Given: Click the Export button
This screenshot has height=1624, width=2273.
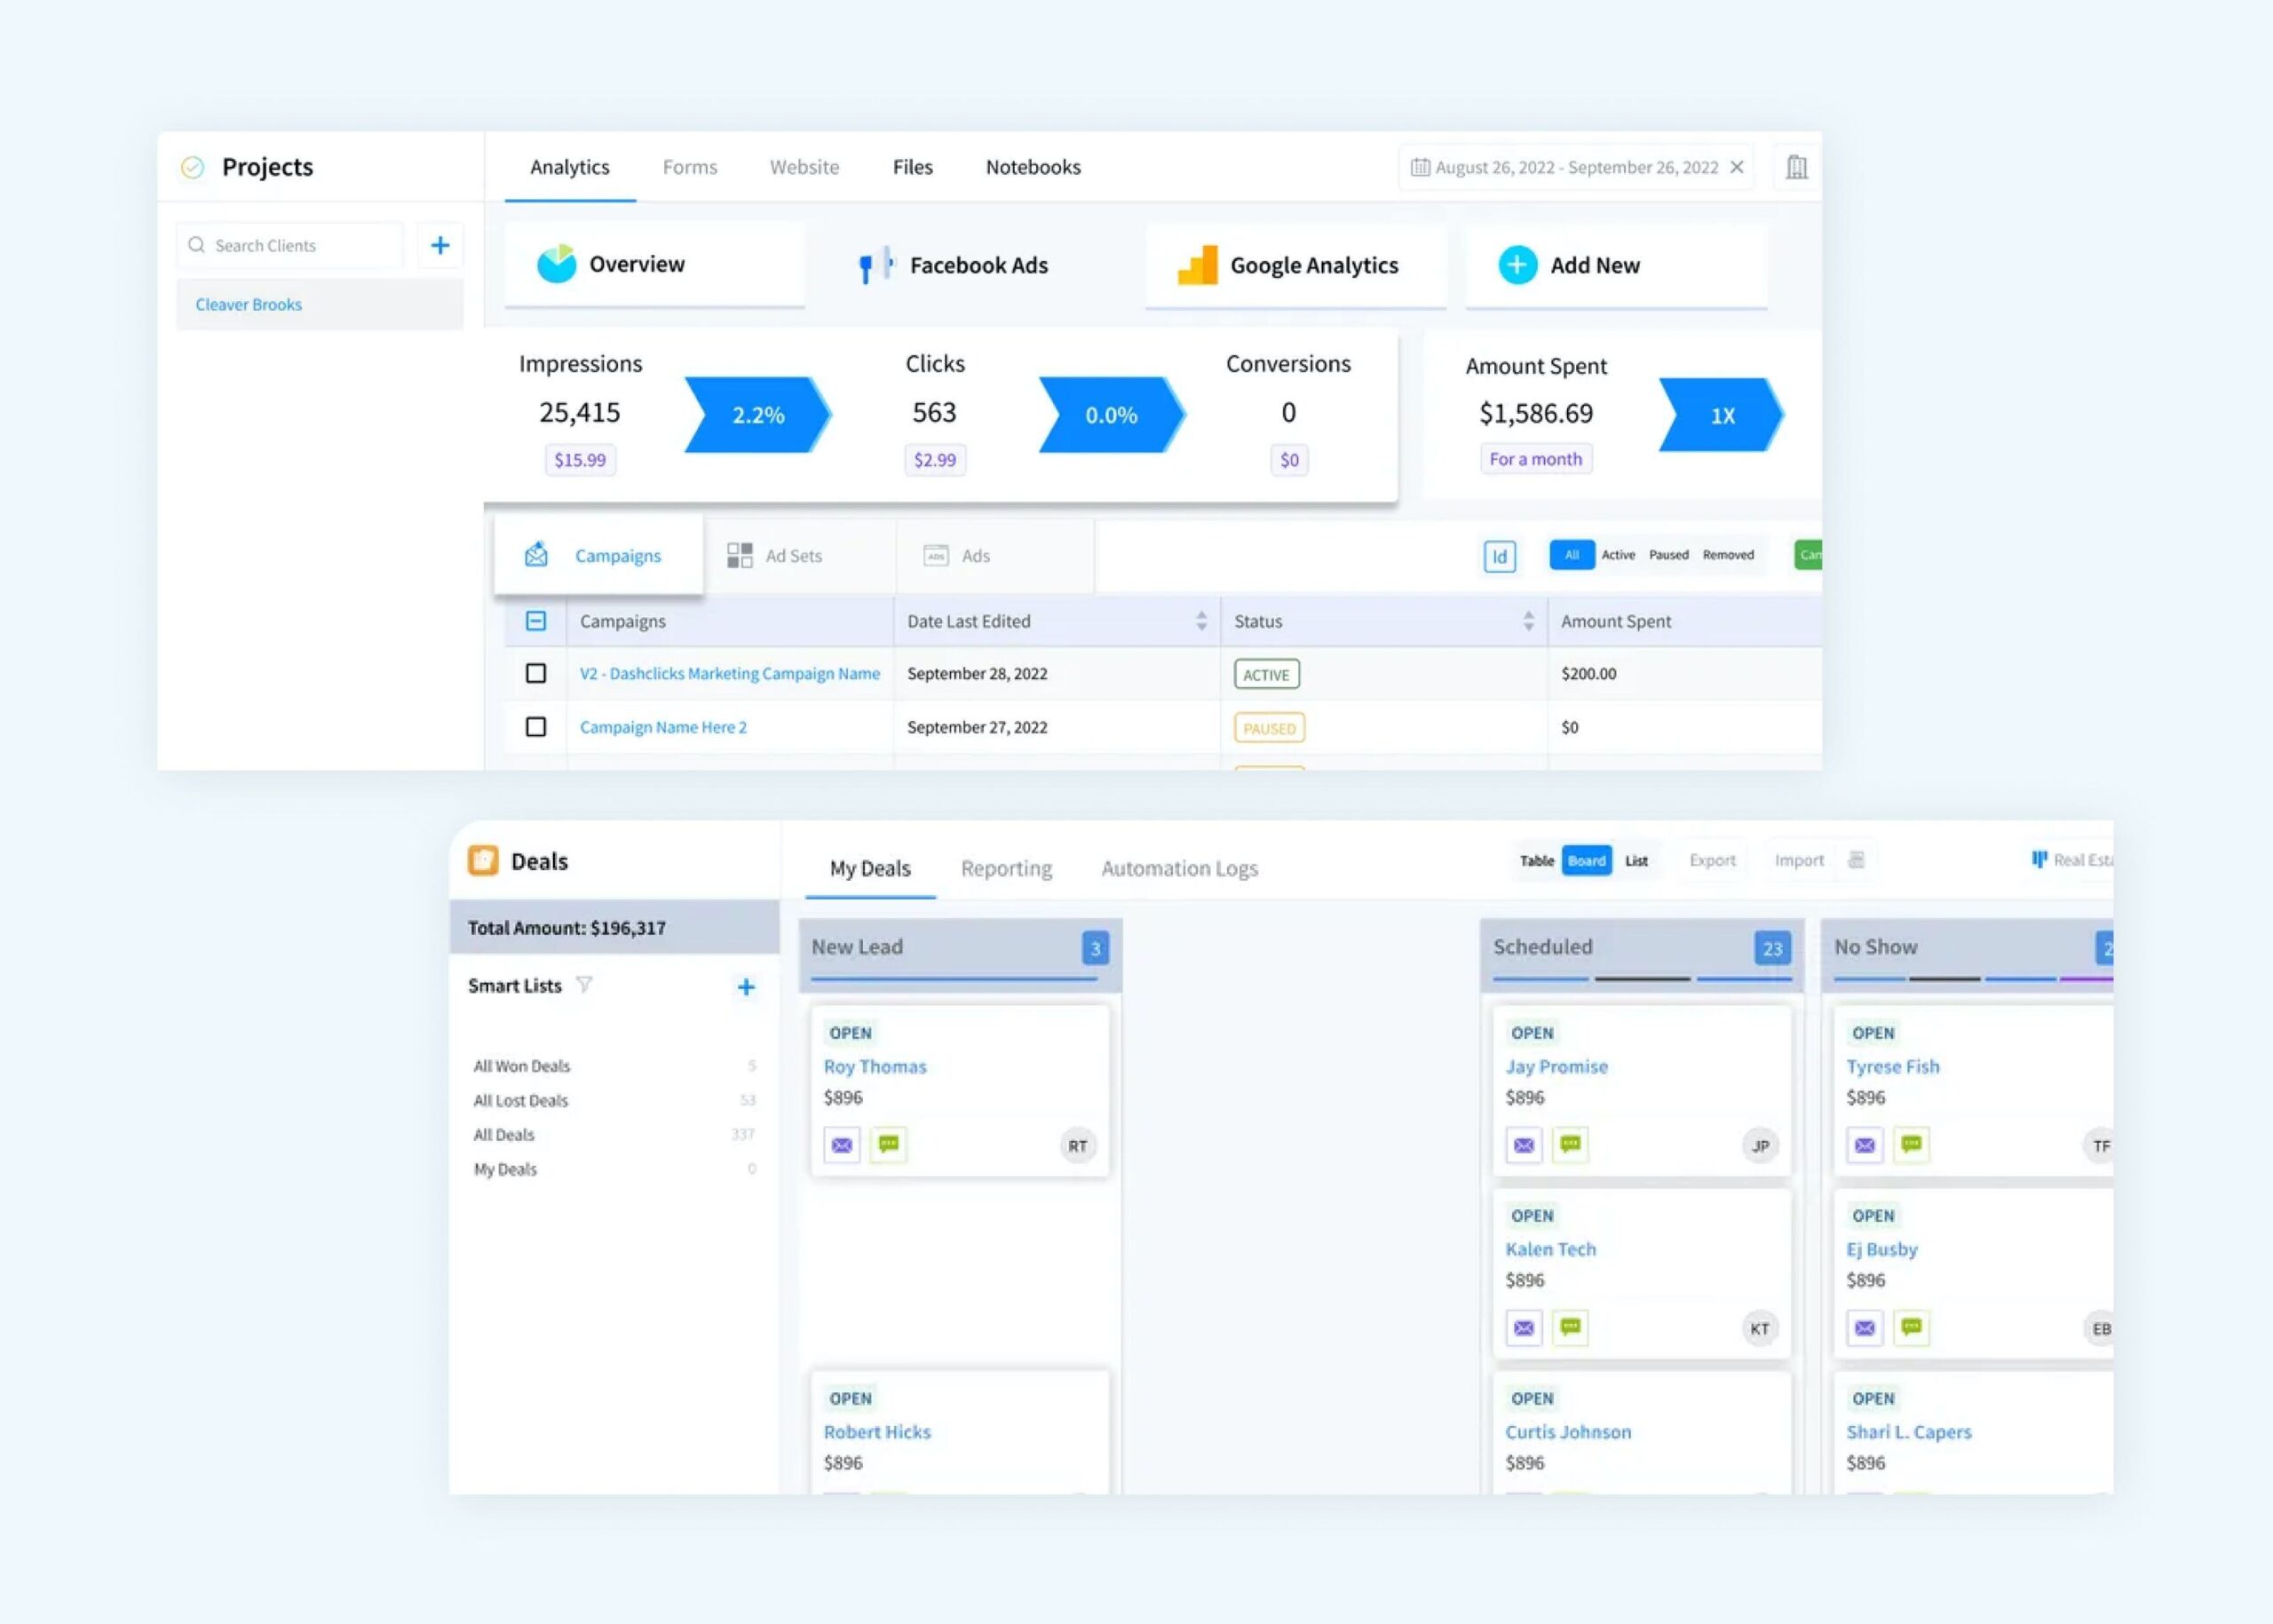Looking at the screenshot, I should pyautogui.click(x=1712, y=860).
